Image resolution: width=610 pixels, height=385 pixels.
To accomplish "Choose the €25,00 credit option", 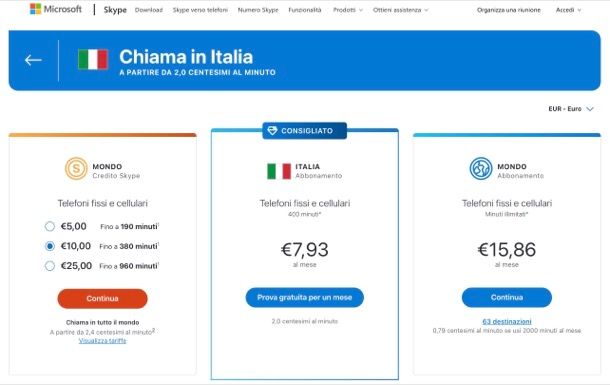I will [x=50, y=266].
